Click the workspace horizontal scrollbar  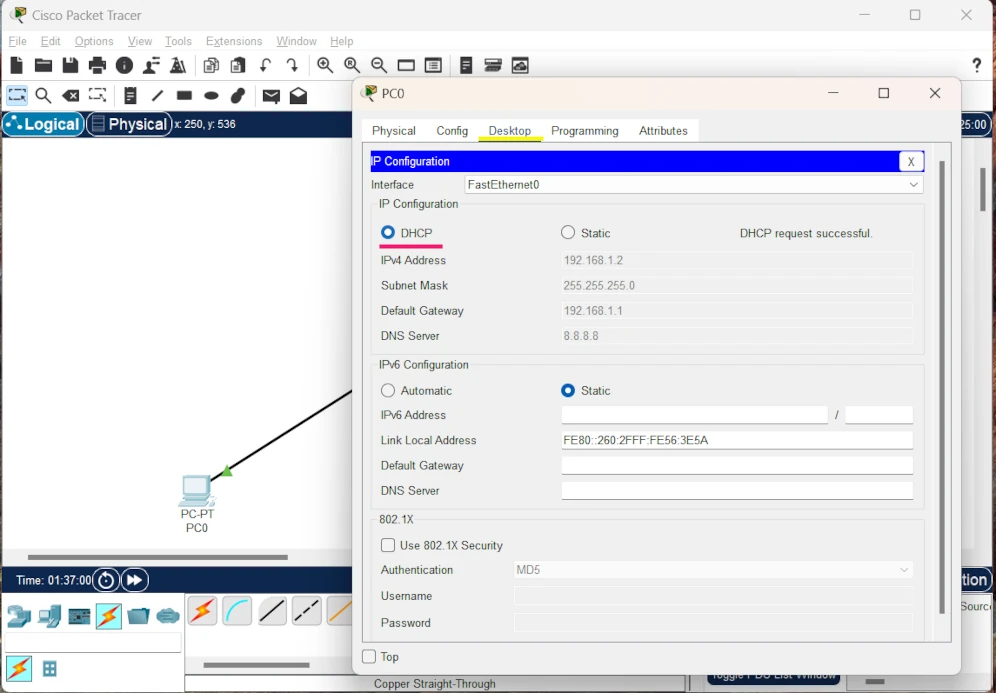tap(158, 558)
